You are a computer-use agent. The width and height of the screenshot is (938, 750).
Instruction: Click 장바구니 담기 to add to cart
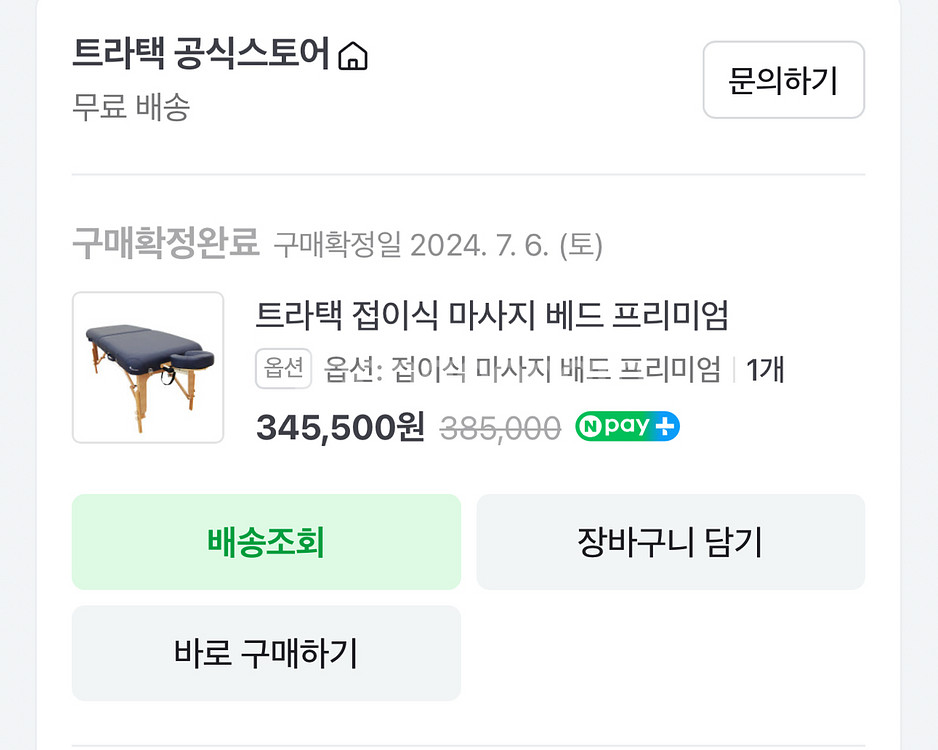pos(670,542)
